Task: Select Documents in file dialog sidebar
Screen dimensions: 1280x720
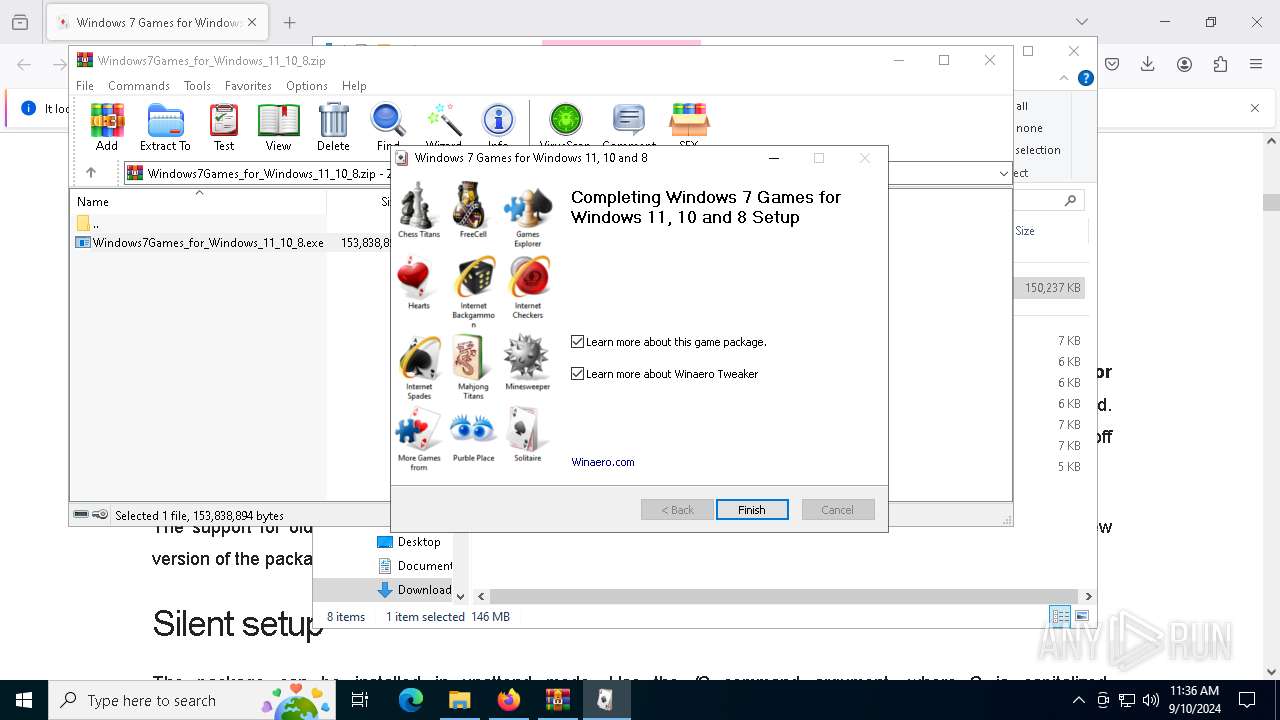Action: [x=414, y=566]
